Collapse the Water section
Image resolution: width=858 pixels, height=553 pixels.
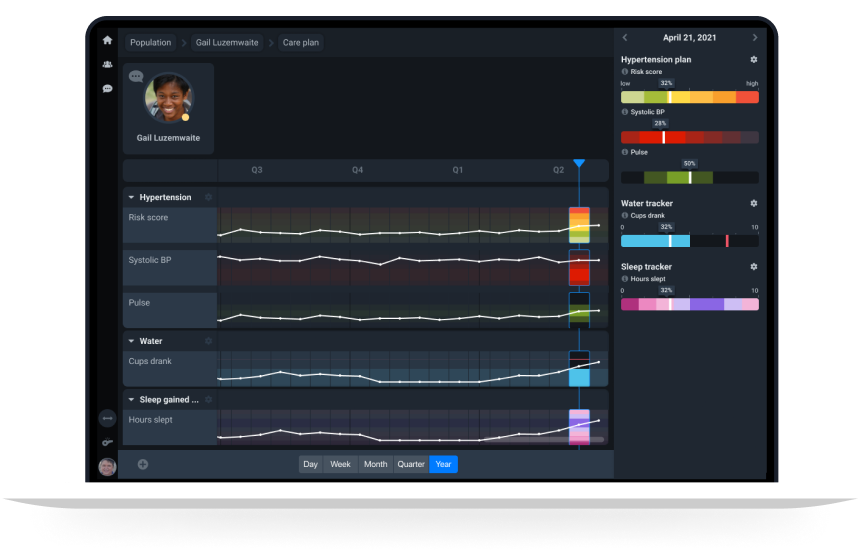[131, 341]
